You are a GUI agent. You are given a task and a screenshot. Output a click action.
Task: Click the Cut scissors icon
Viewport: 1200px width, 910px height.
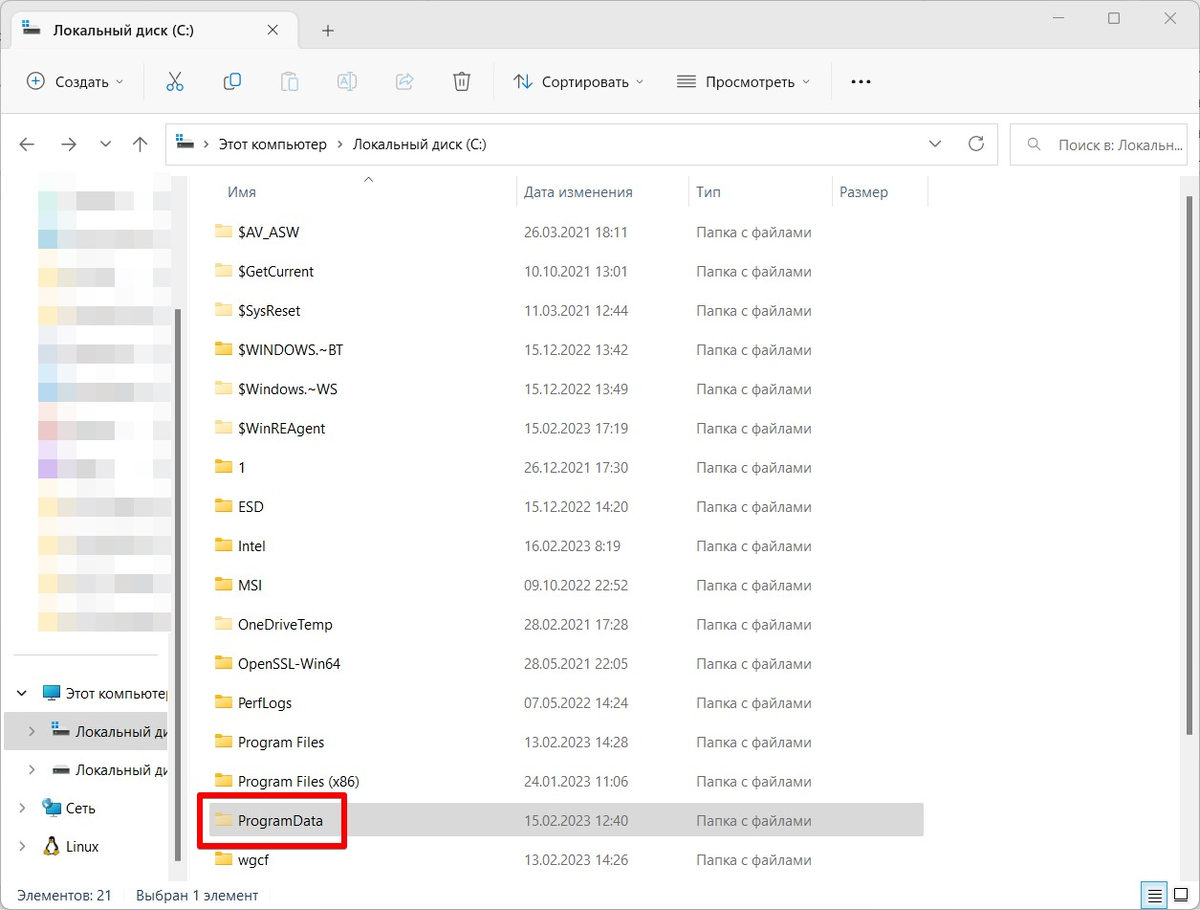[175, 82]
